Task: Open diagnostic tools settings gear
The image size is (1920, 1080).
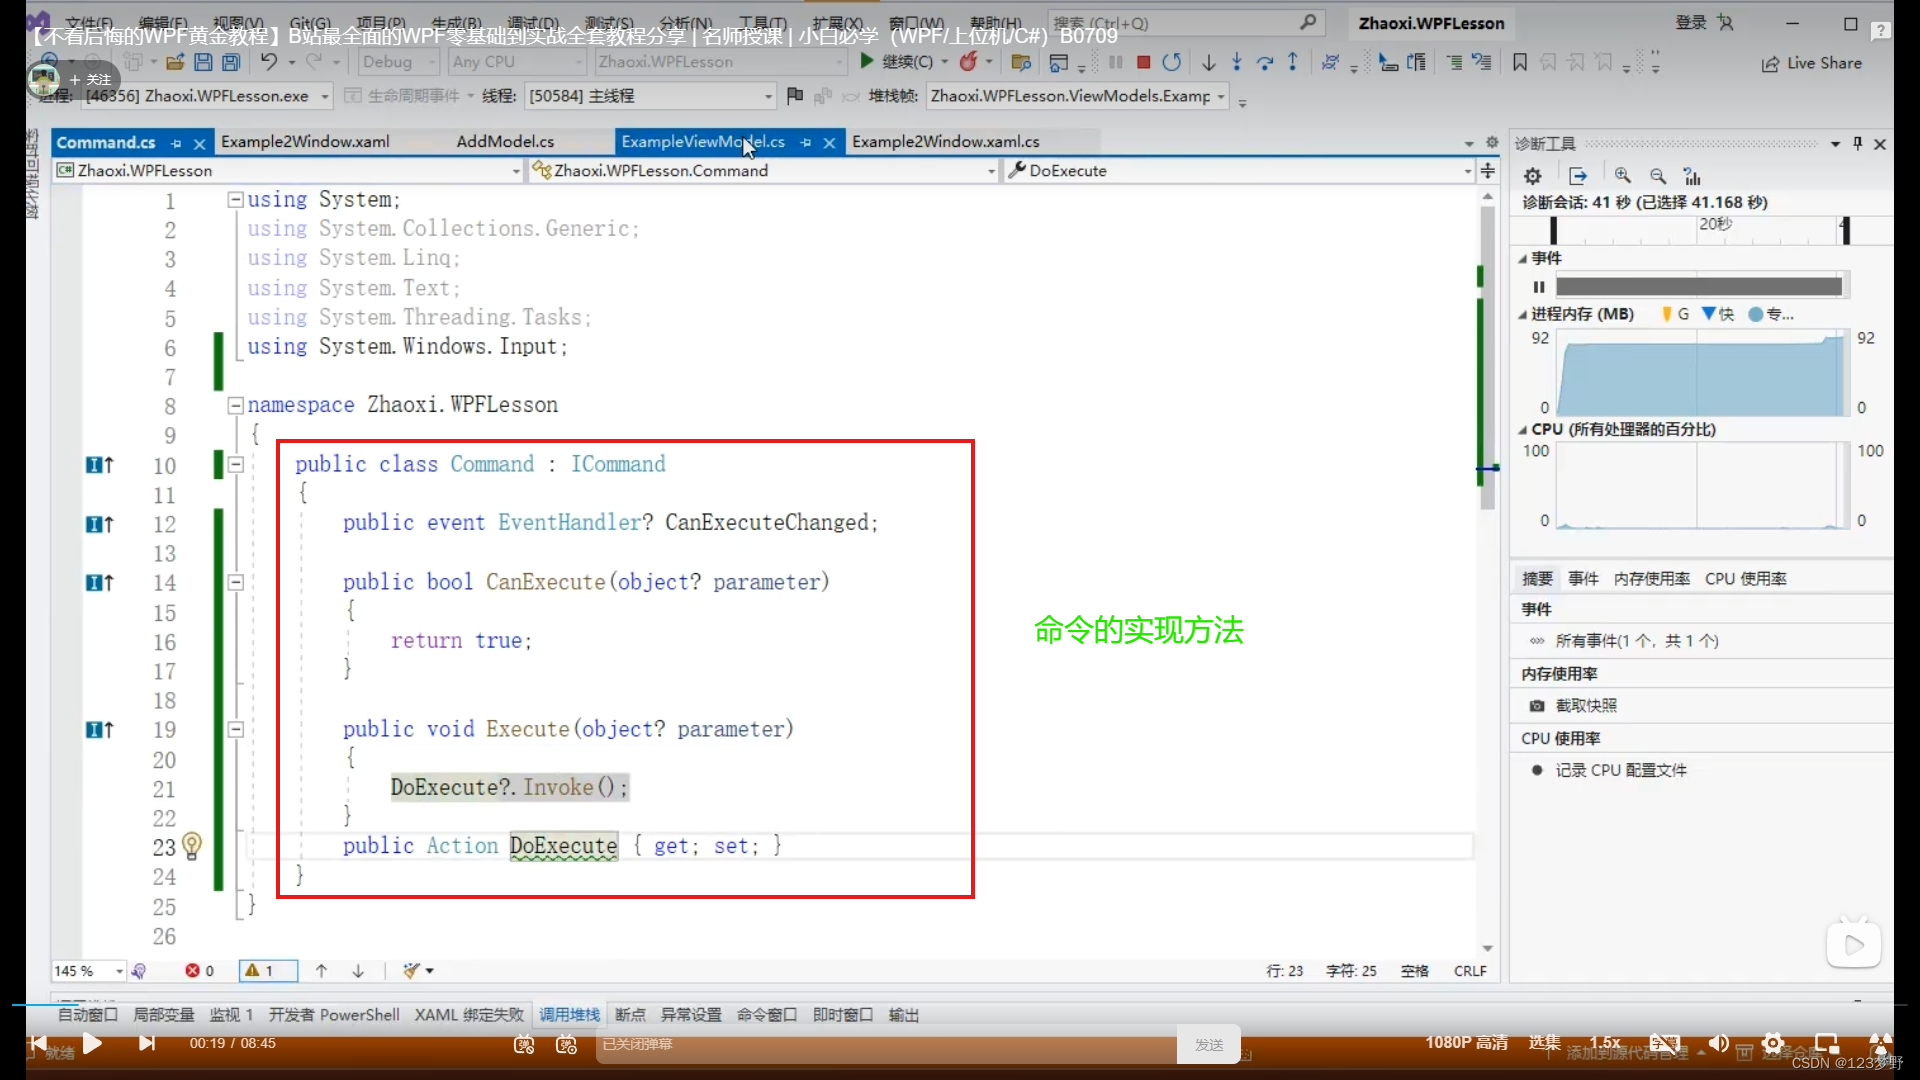Action: pyautogui.click(x=1532, y=176)
